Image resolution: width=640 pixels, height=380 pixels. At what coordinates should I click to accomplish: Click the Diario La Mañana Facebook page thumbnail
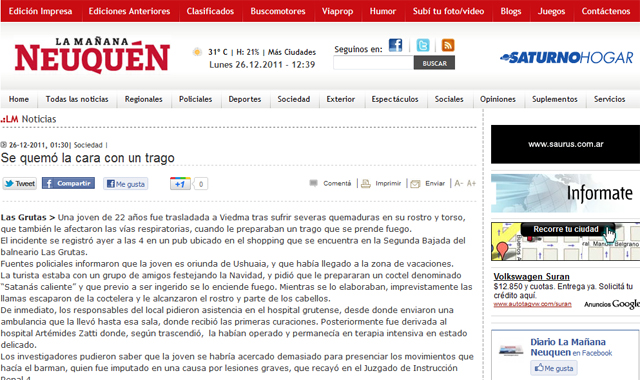(x=511, y=350)
